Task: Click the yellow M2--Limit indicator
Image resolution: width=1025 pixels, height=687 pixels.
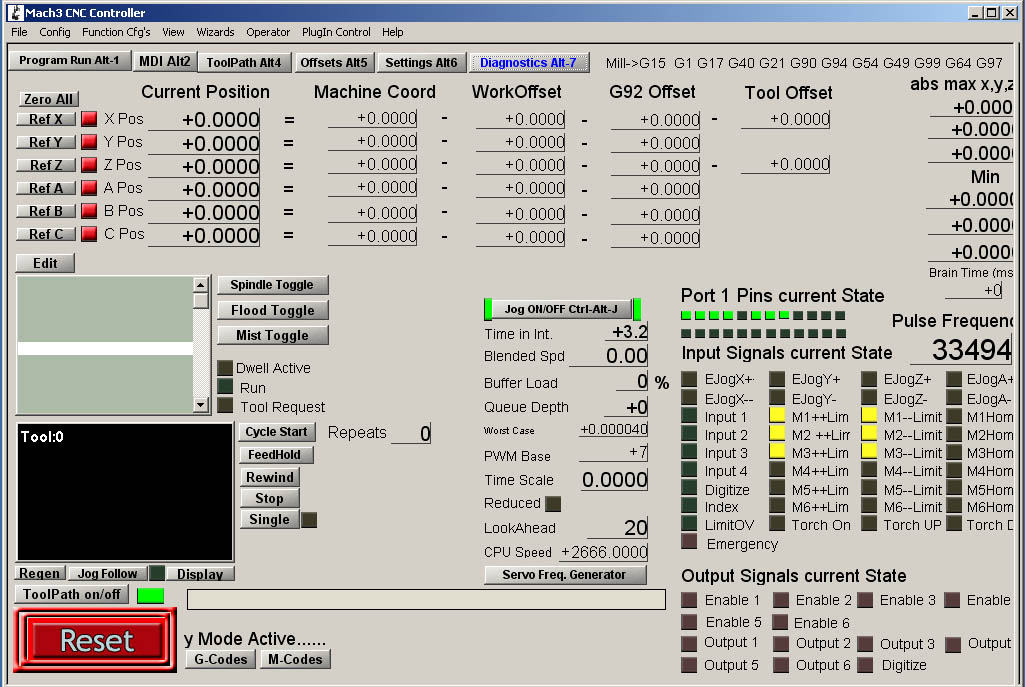Action: click(869, 433)
